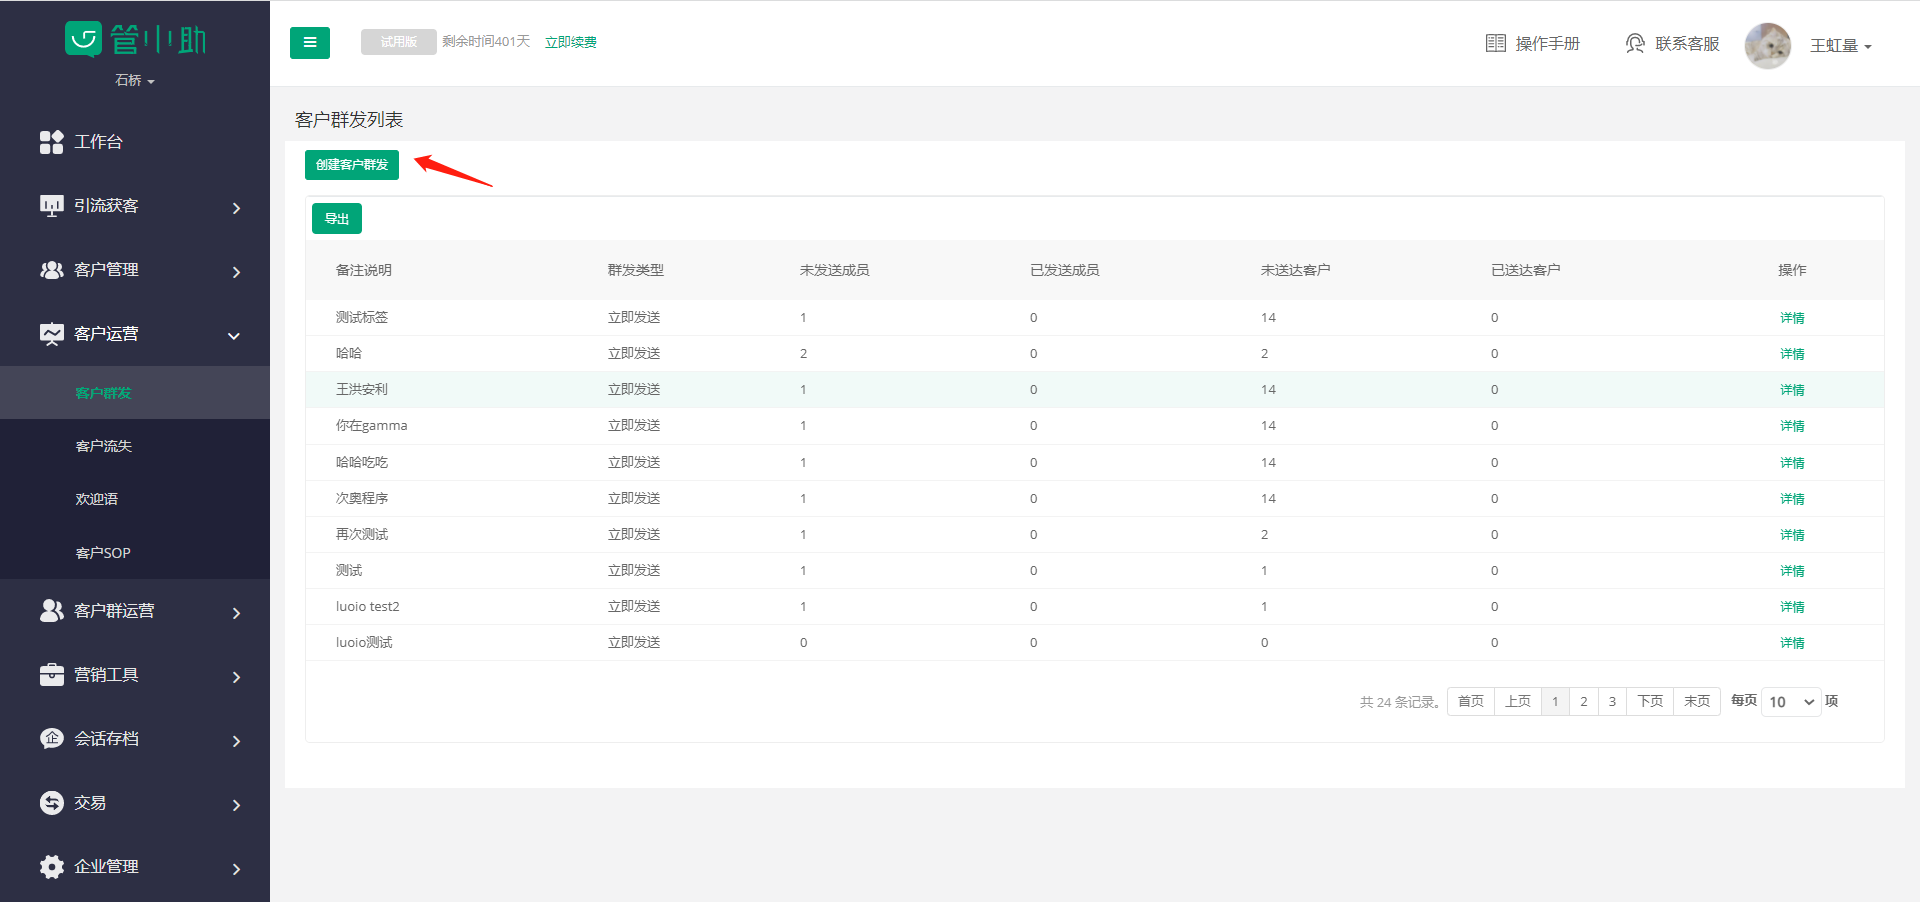Viewport: 1920px width, 902px height.
Task: Go to 首页 first page
Action: pos(1471,701)
